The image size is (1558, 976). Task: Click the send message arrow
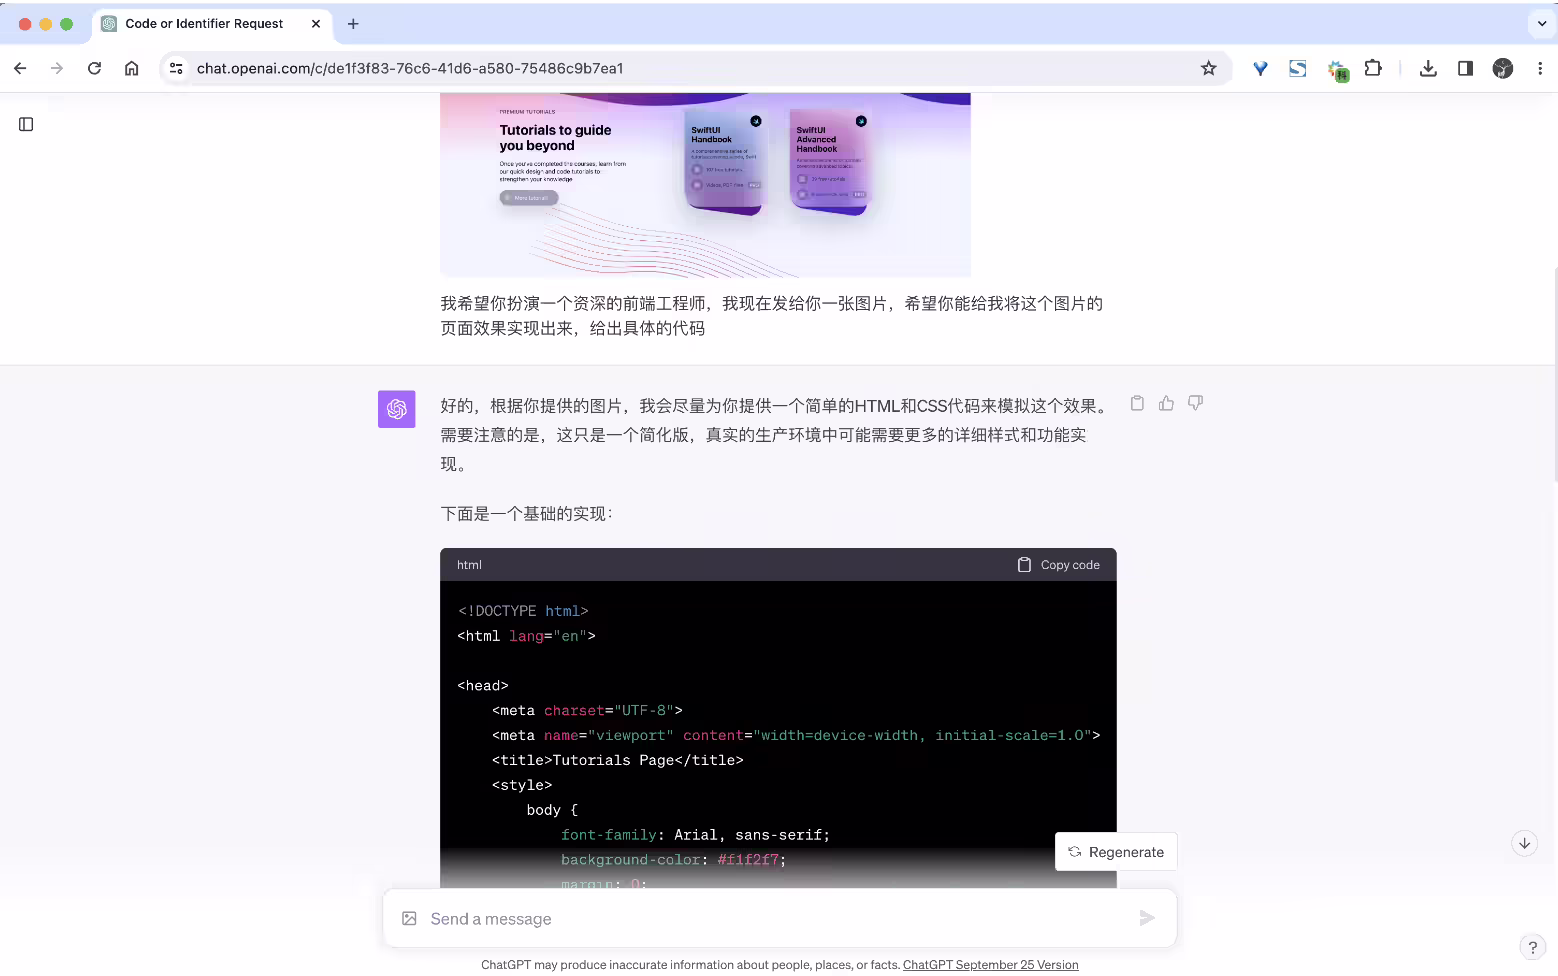tap(1147, 918)
